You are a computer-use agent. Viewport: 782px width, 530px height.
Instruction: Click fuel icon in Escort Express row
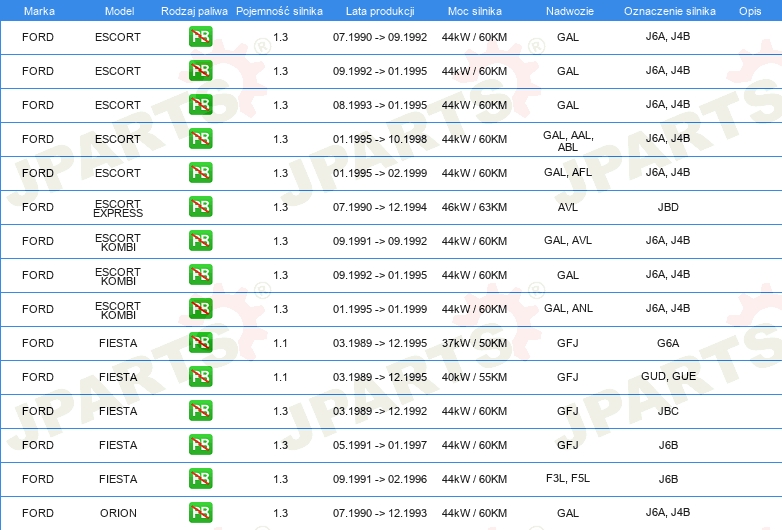[x=200, y=206]
